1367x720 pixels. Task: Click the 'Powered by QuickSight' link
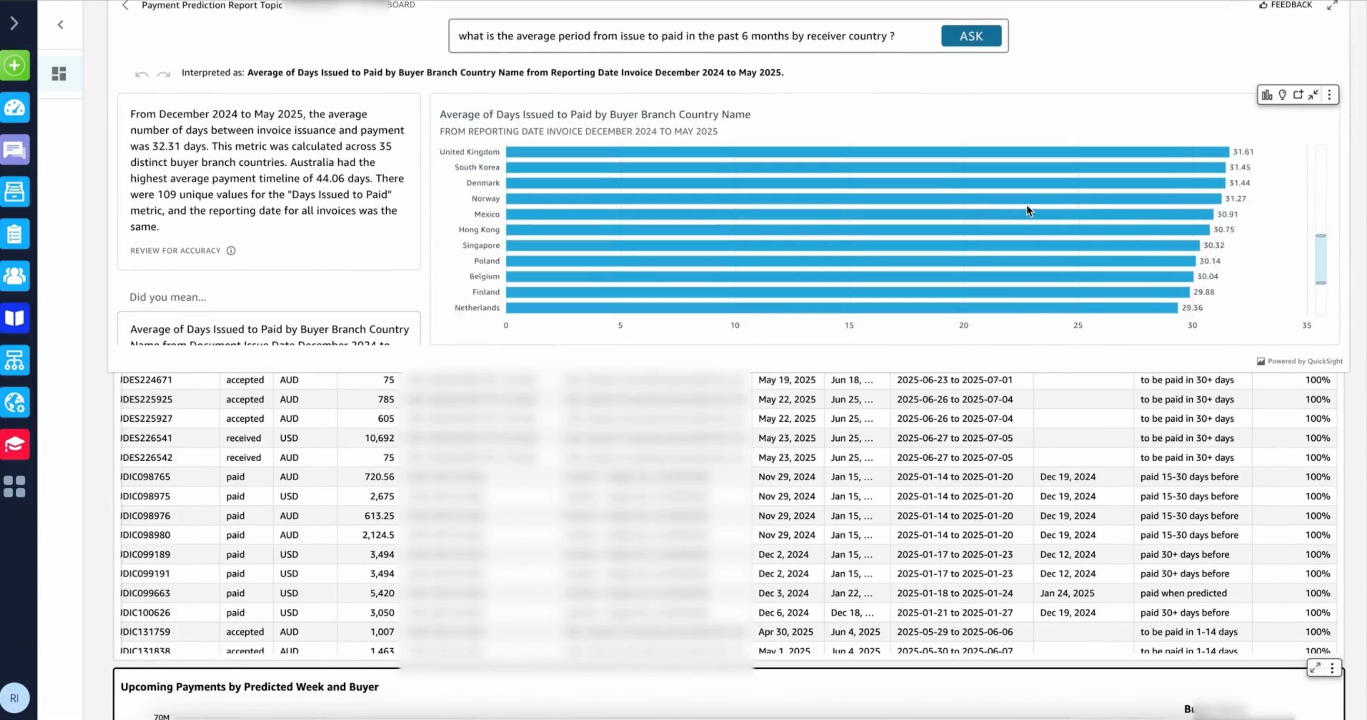(1300, 362)
